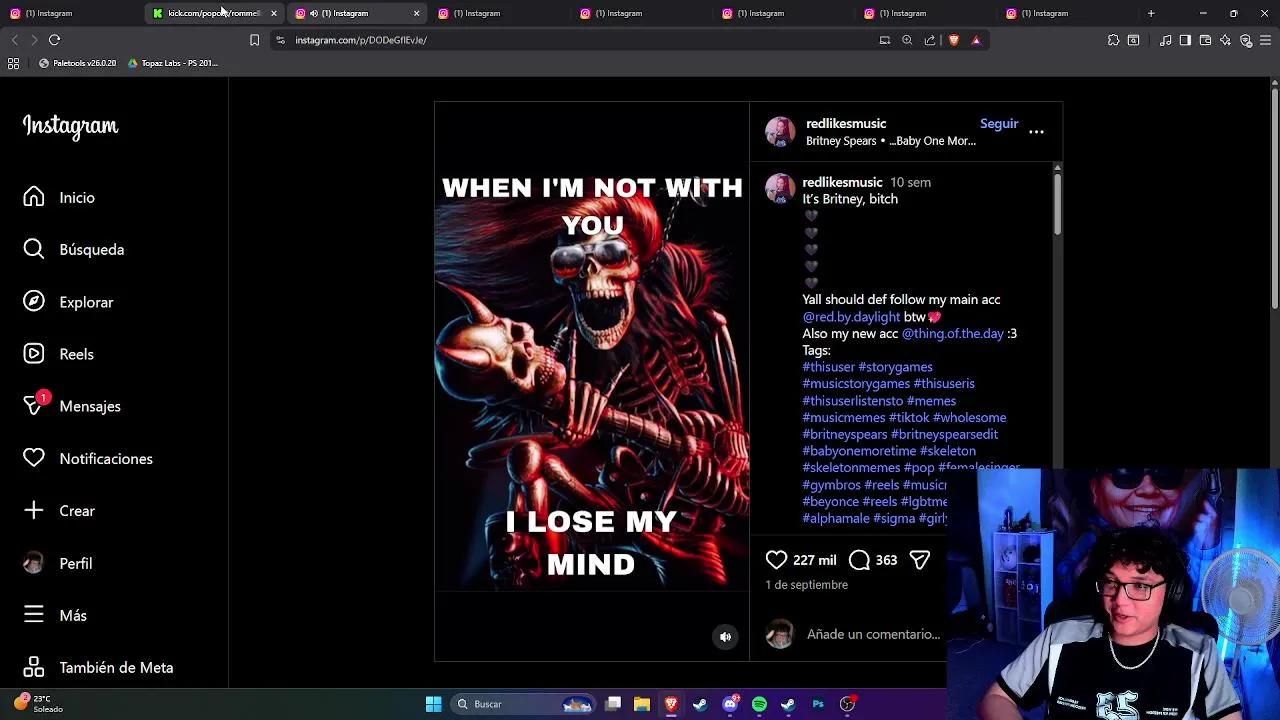The width and height of the screenshot is (1280, 720).
Task: Open Leo AI sparkle icon
Action: click(x=1225, y=40)
